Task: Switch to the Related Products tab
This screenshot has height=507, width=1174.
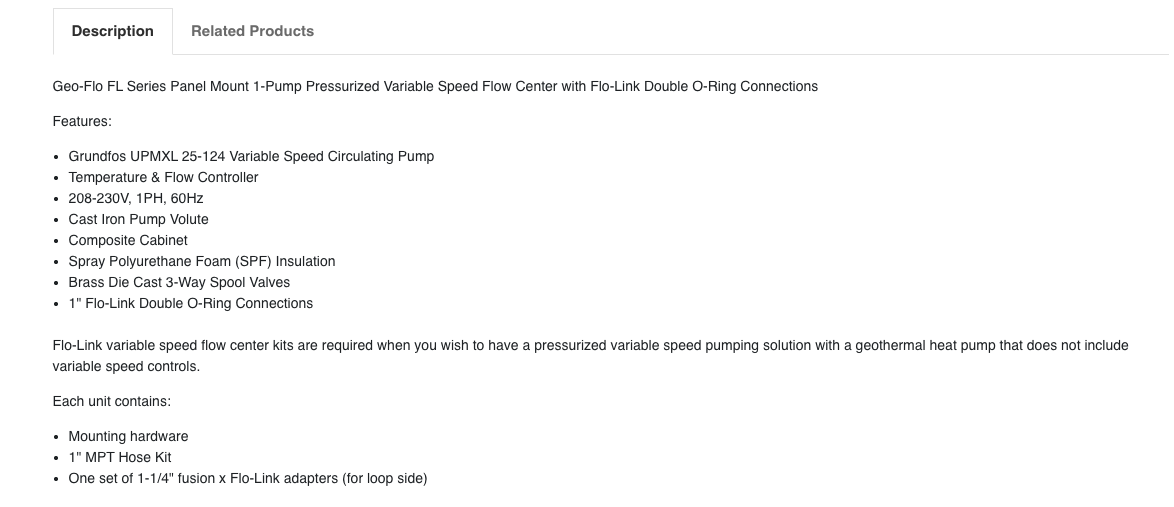Action: (x=252, y=31)
